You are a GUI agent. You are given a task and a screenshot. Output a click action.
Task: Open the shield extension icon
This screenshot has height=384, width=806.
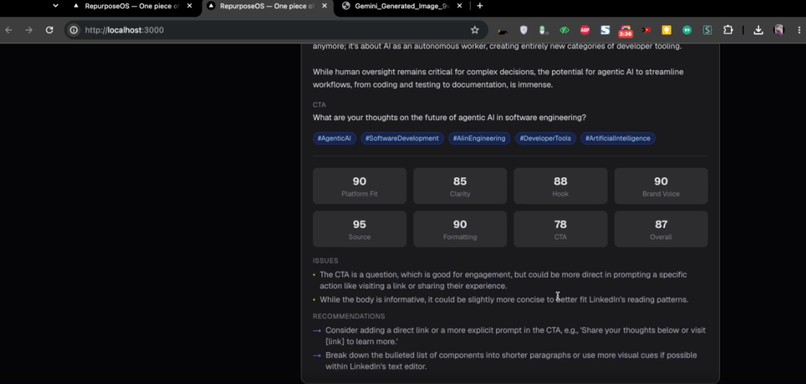click(523, 30)
